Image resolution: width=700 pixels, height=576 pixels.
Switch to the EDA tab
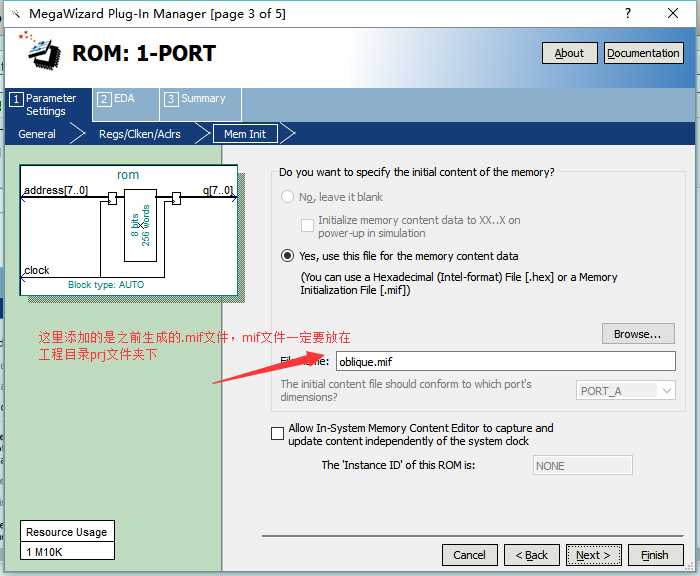125,104
